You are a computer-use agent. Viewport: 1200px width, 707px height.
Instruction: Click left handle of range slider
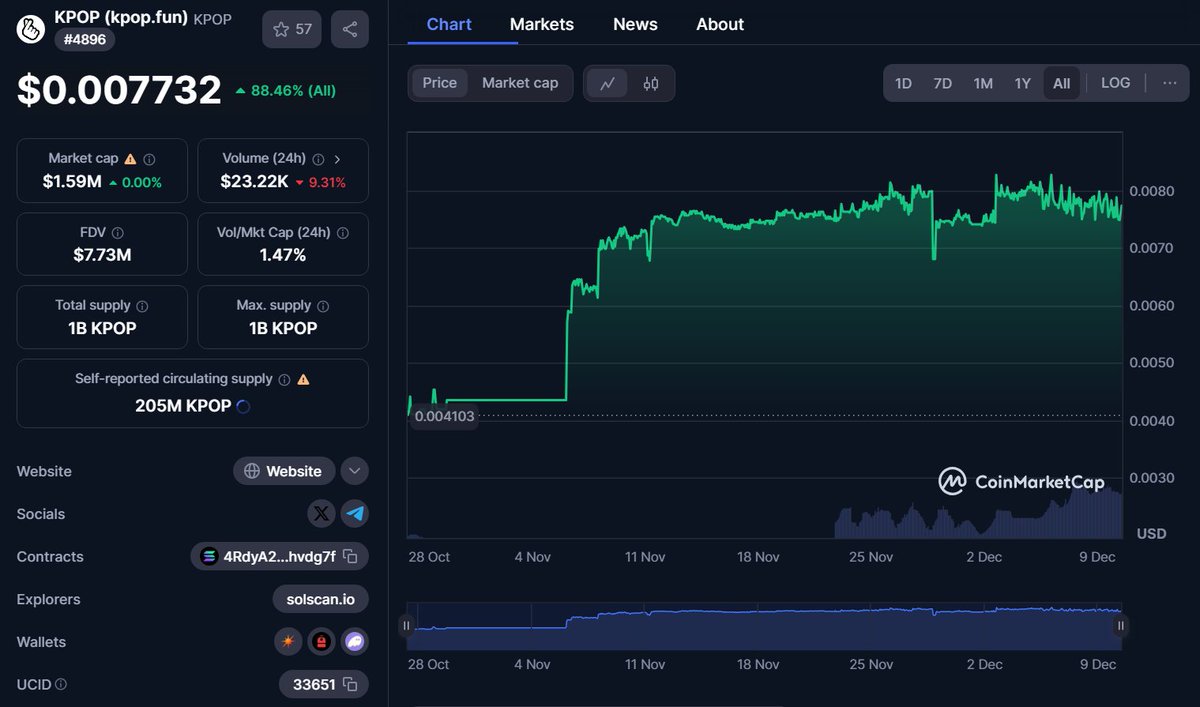(406, 626)
